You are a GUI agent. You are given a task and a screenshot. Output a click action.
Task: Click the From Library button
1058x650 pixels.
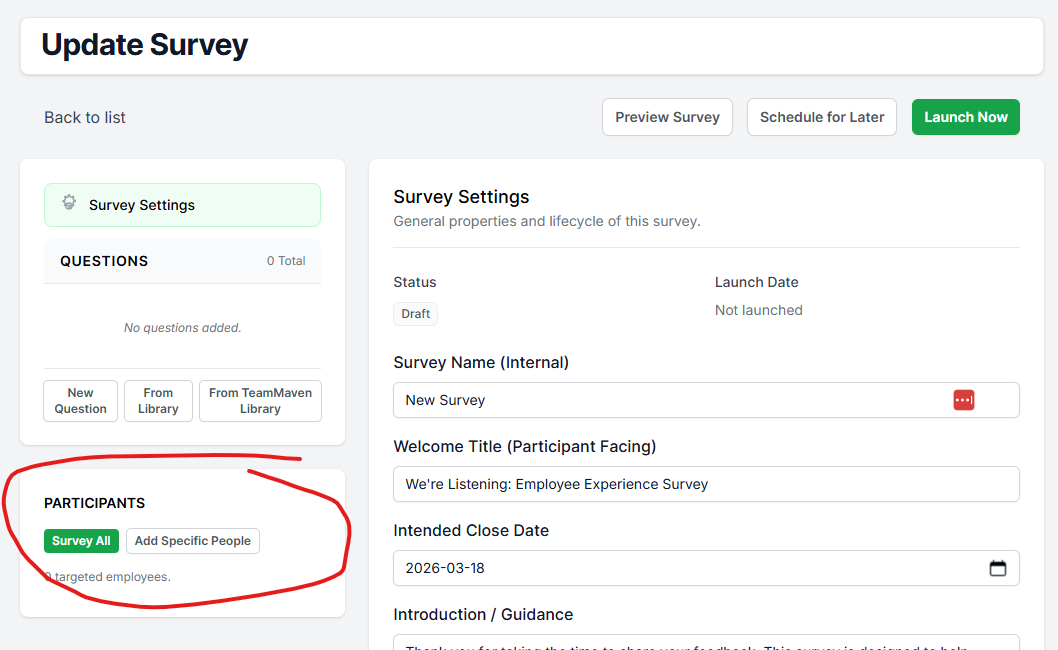click(158, 401)
